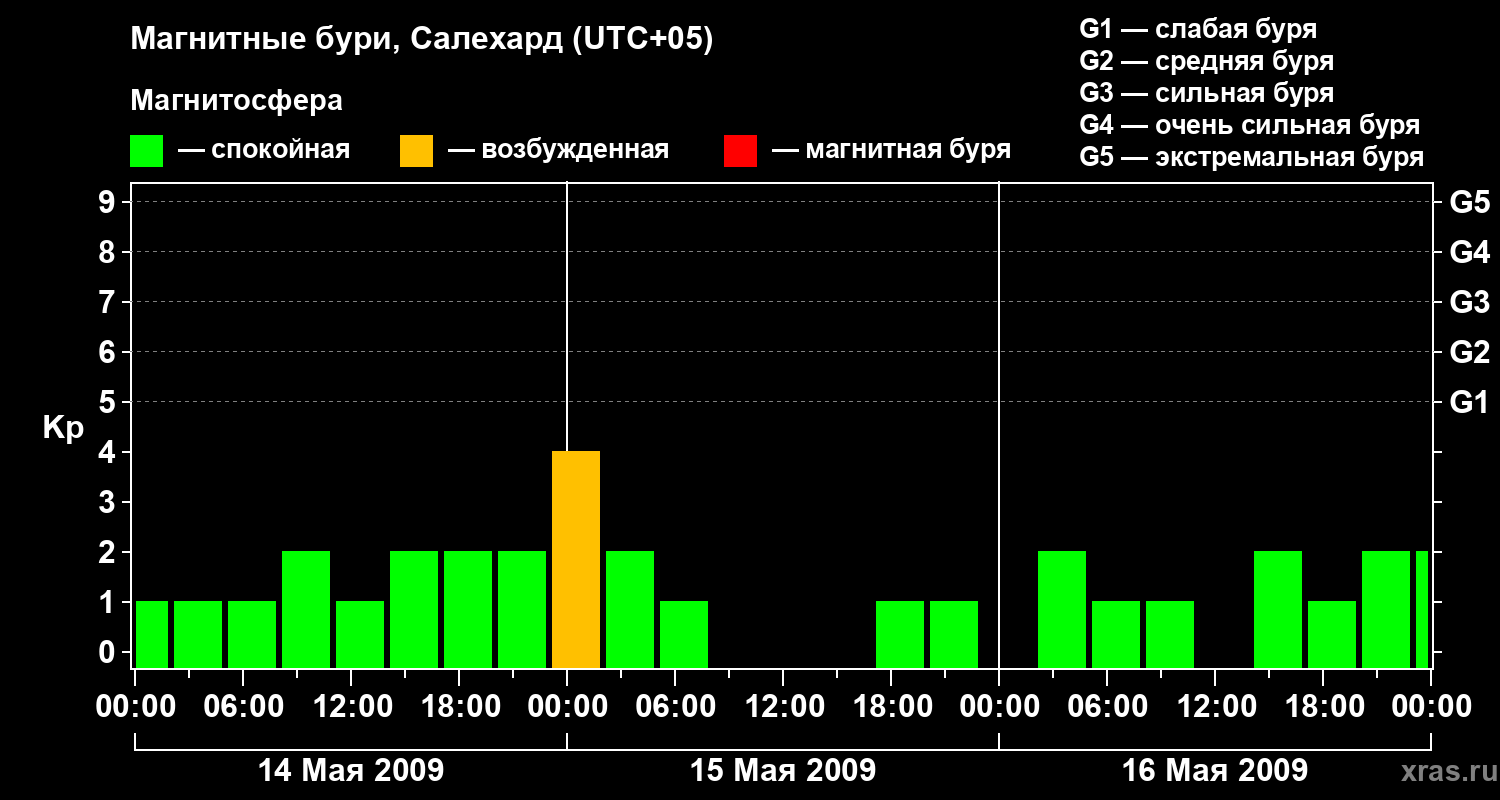Click the xras.ru watermark link
Viewport: 1500px width, 800px height.
pyautogui.click(x=1443, y=771)
